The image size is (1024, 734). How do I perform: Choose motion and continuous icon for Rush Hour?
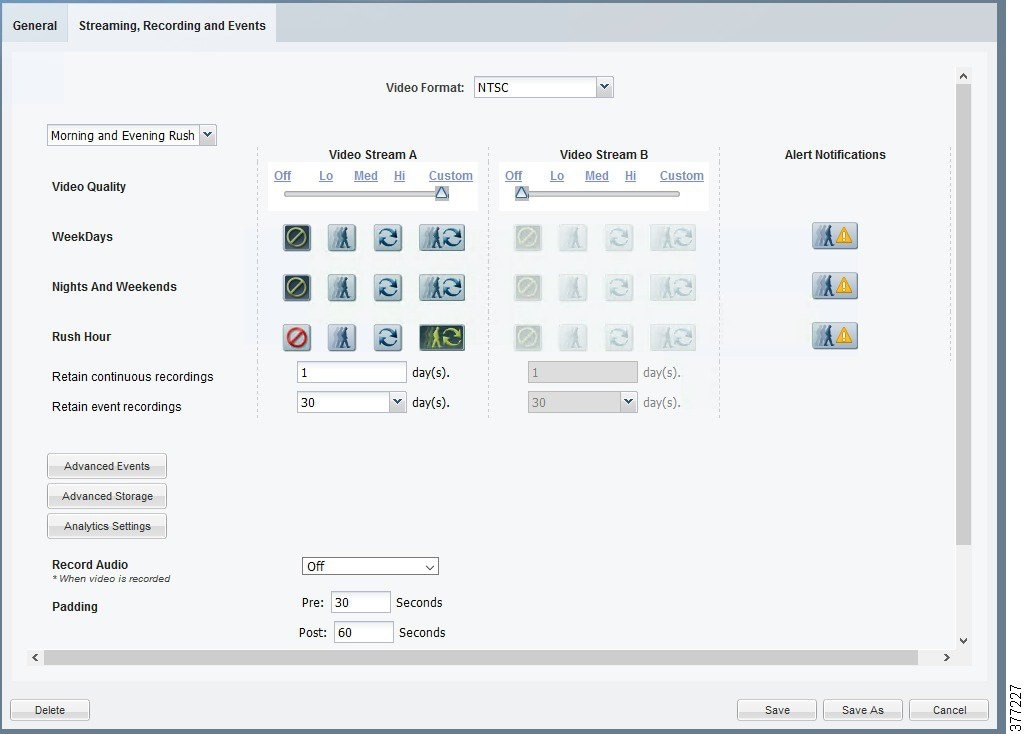pyautogui.click(x=441, y=337)
